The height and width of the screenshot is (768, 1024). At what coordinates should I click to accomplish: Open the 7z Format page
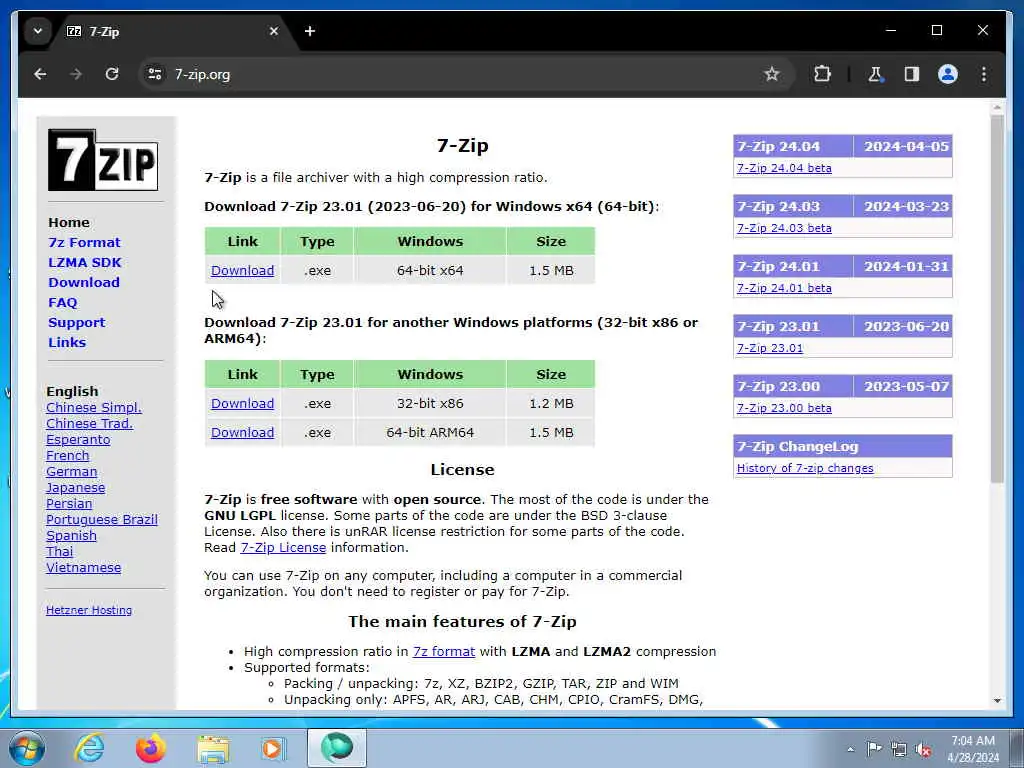(x=84, y=242)
